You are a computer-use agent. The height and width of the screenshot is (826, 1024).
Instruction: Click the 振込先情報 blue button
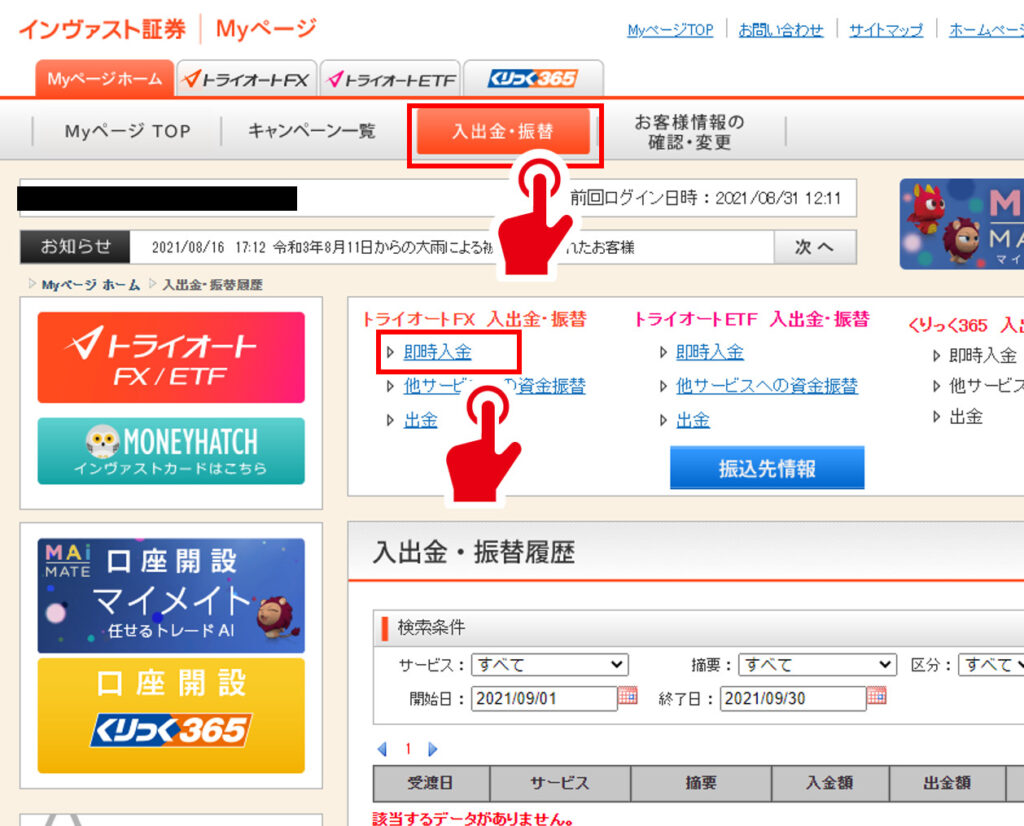click(767, 468)
